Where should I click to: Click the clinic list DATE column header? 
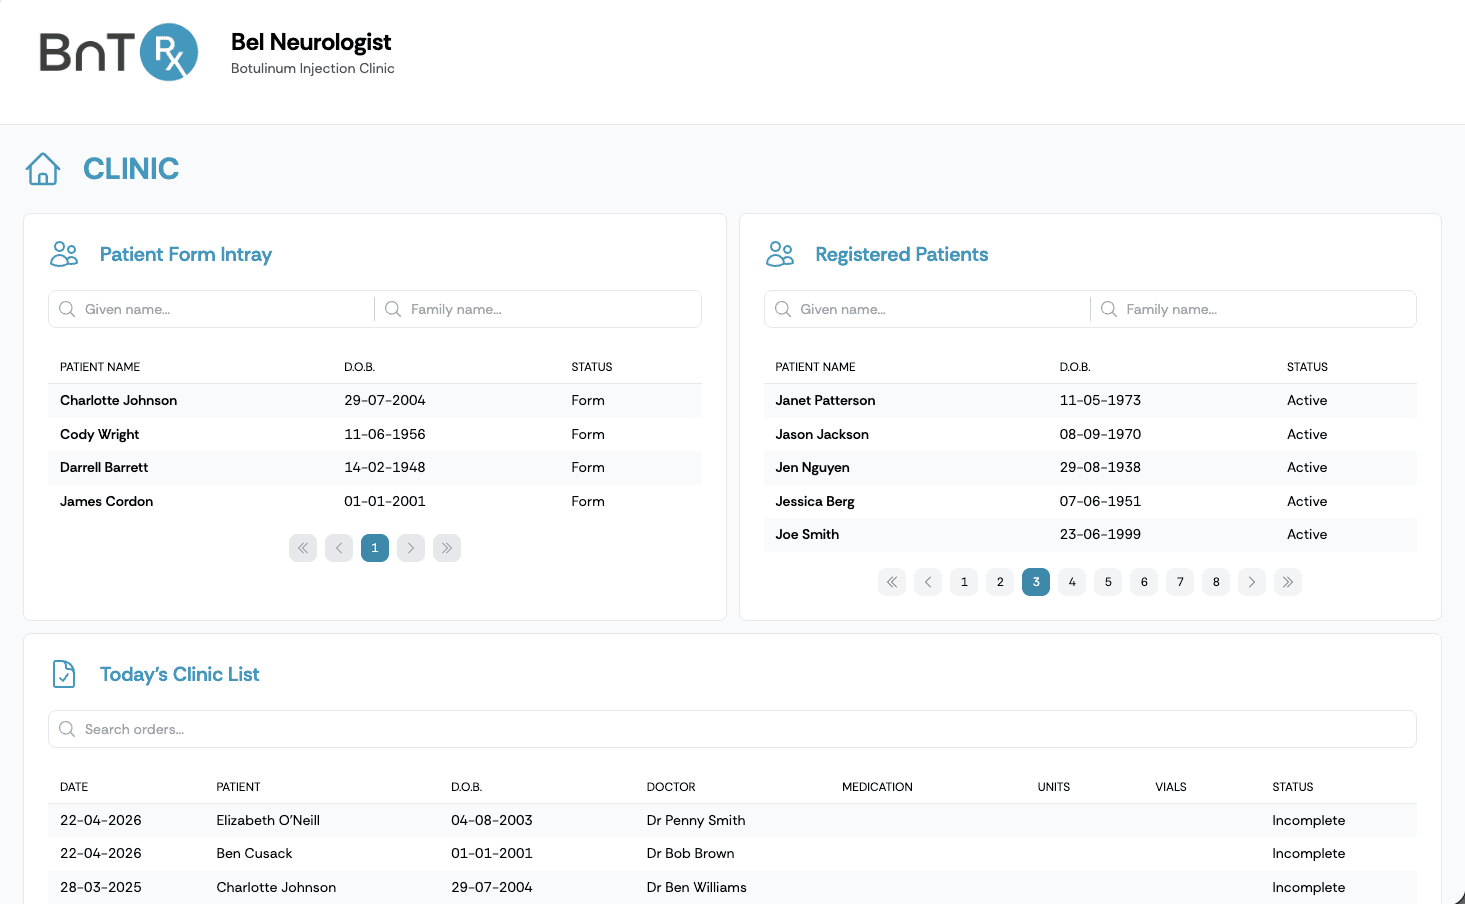pos(74,787)
